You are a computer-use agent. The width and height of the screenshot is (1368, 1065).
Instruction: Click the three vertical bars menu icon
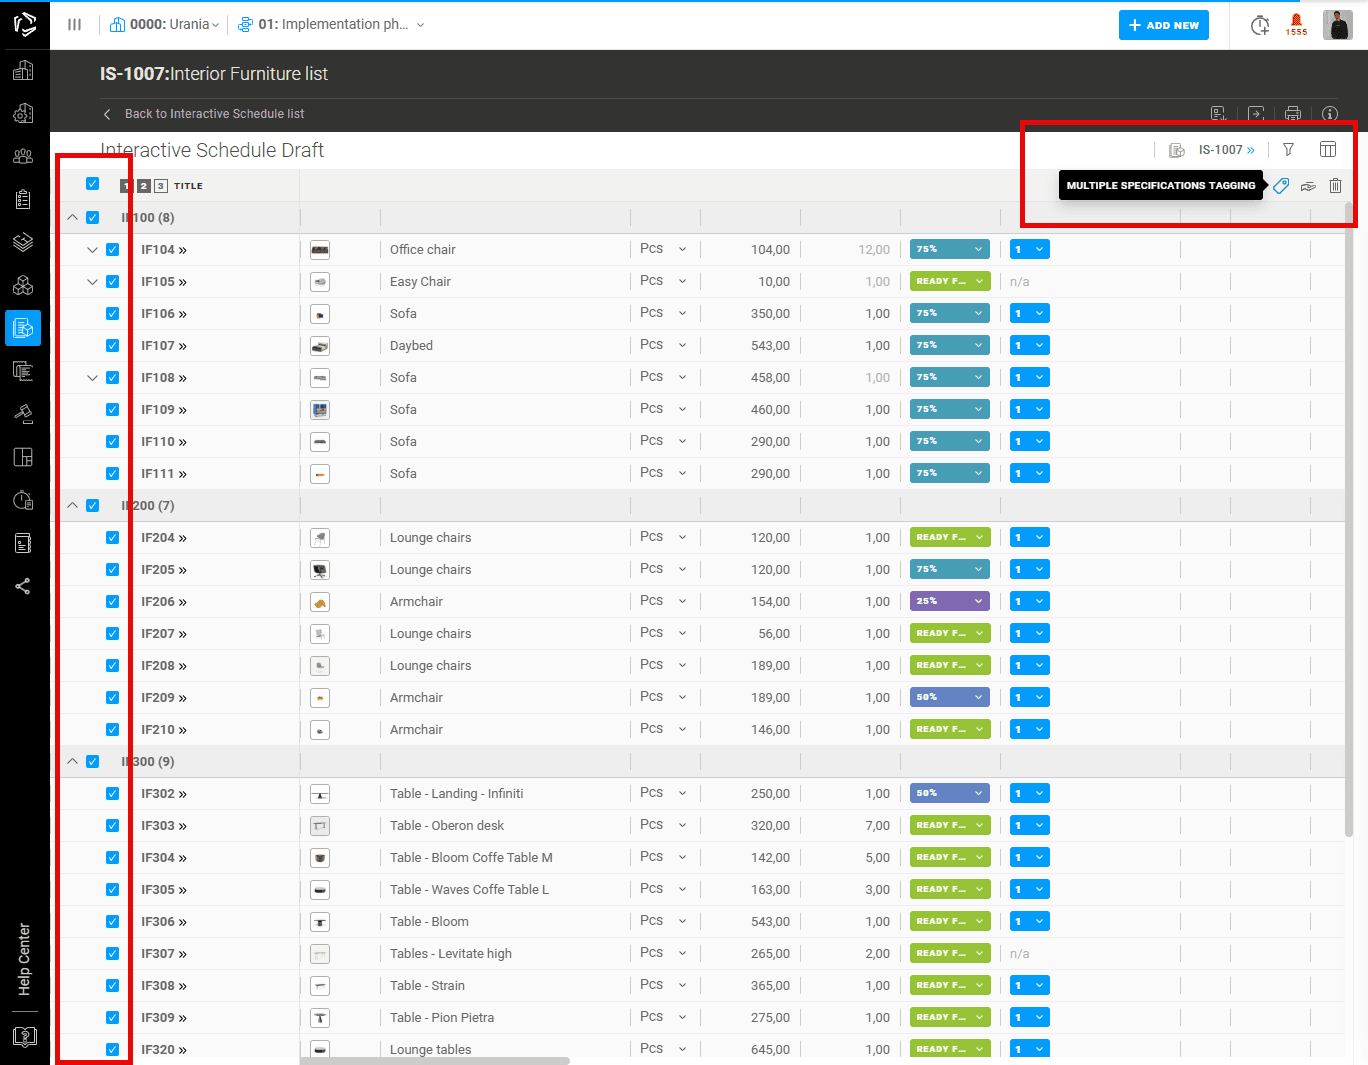click(75, 25)
